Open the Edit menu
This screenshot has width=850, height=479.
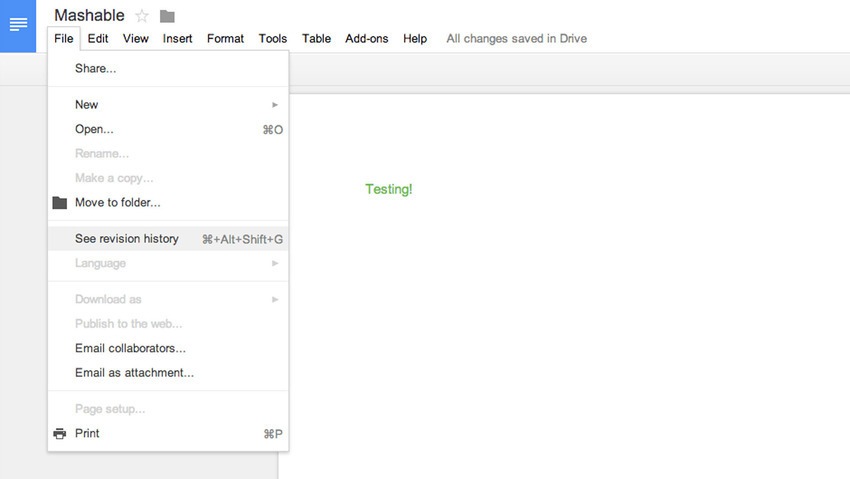point(98,39)
